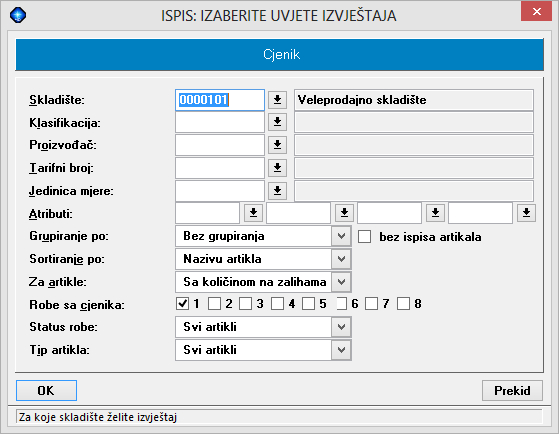Viewport: 559px width, 434px height.
Task: Open the Jedinica mjere lookup arrow button
Action: (x=277, y=191)
